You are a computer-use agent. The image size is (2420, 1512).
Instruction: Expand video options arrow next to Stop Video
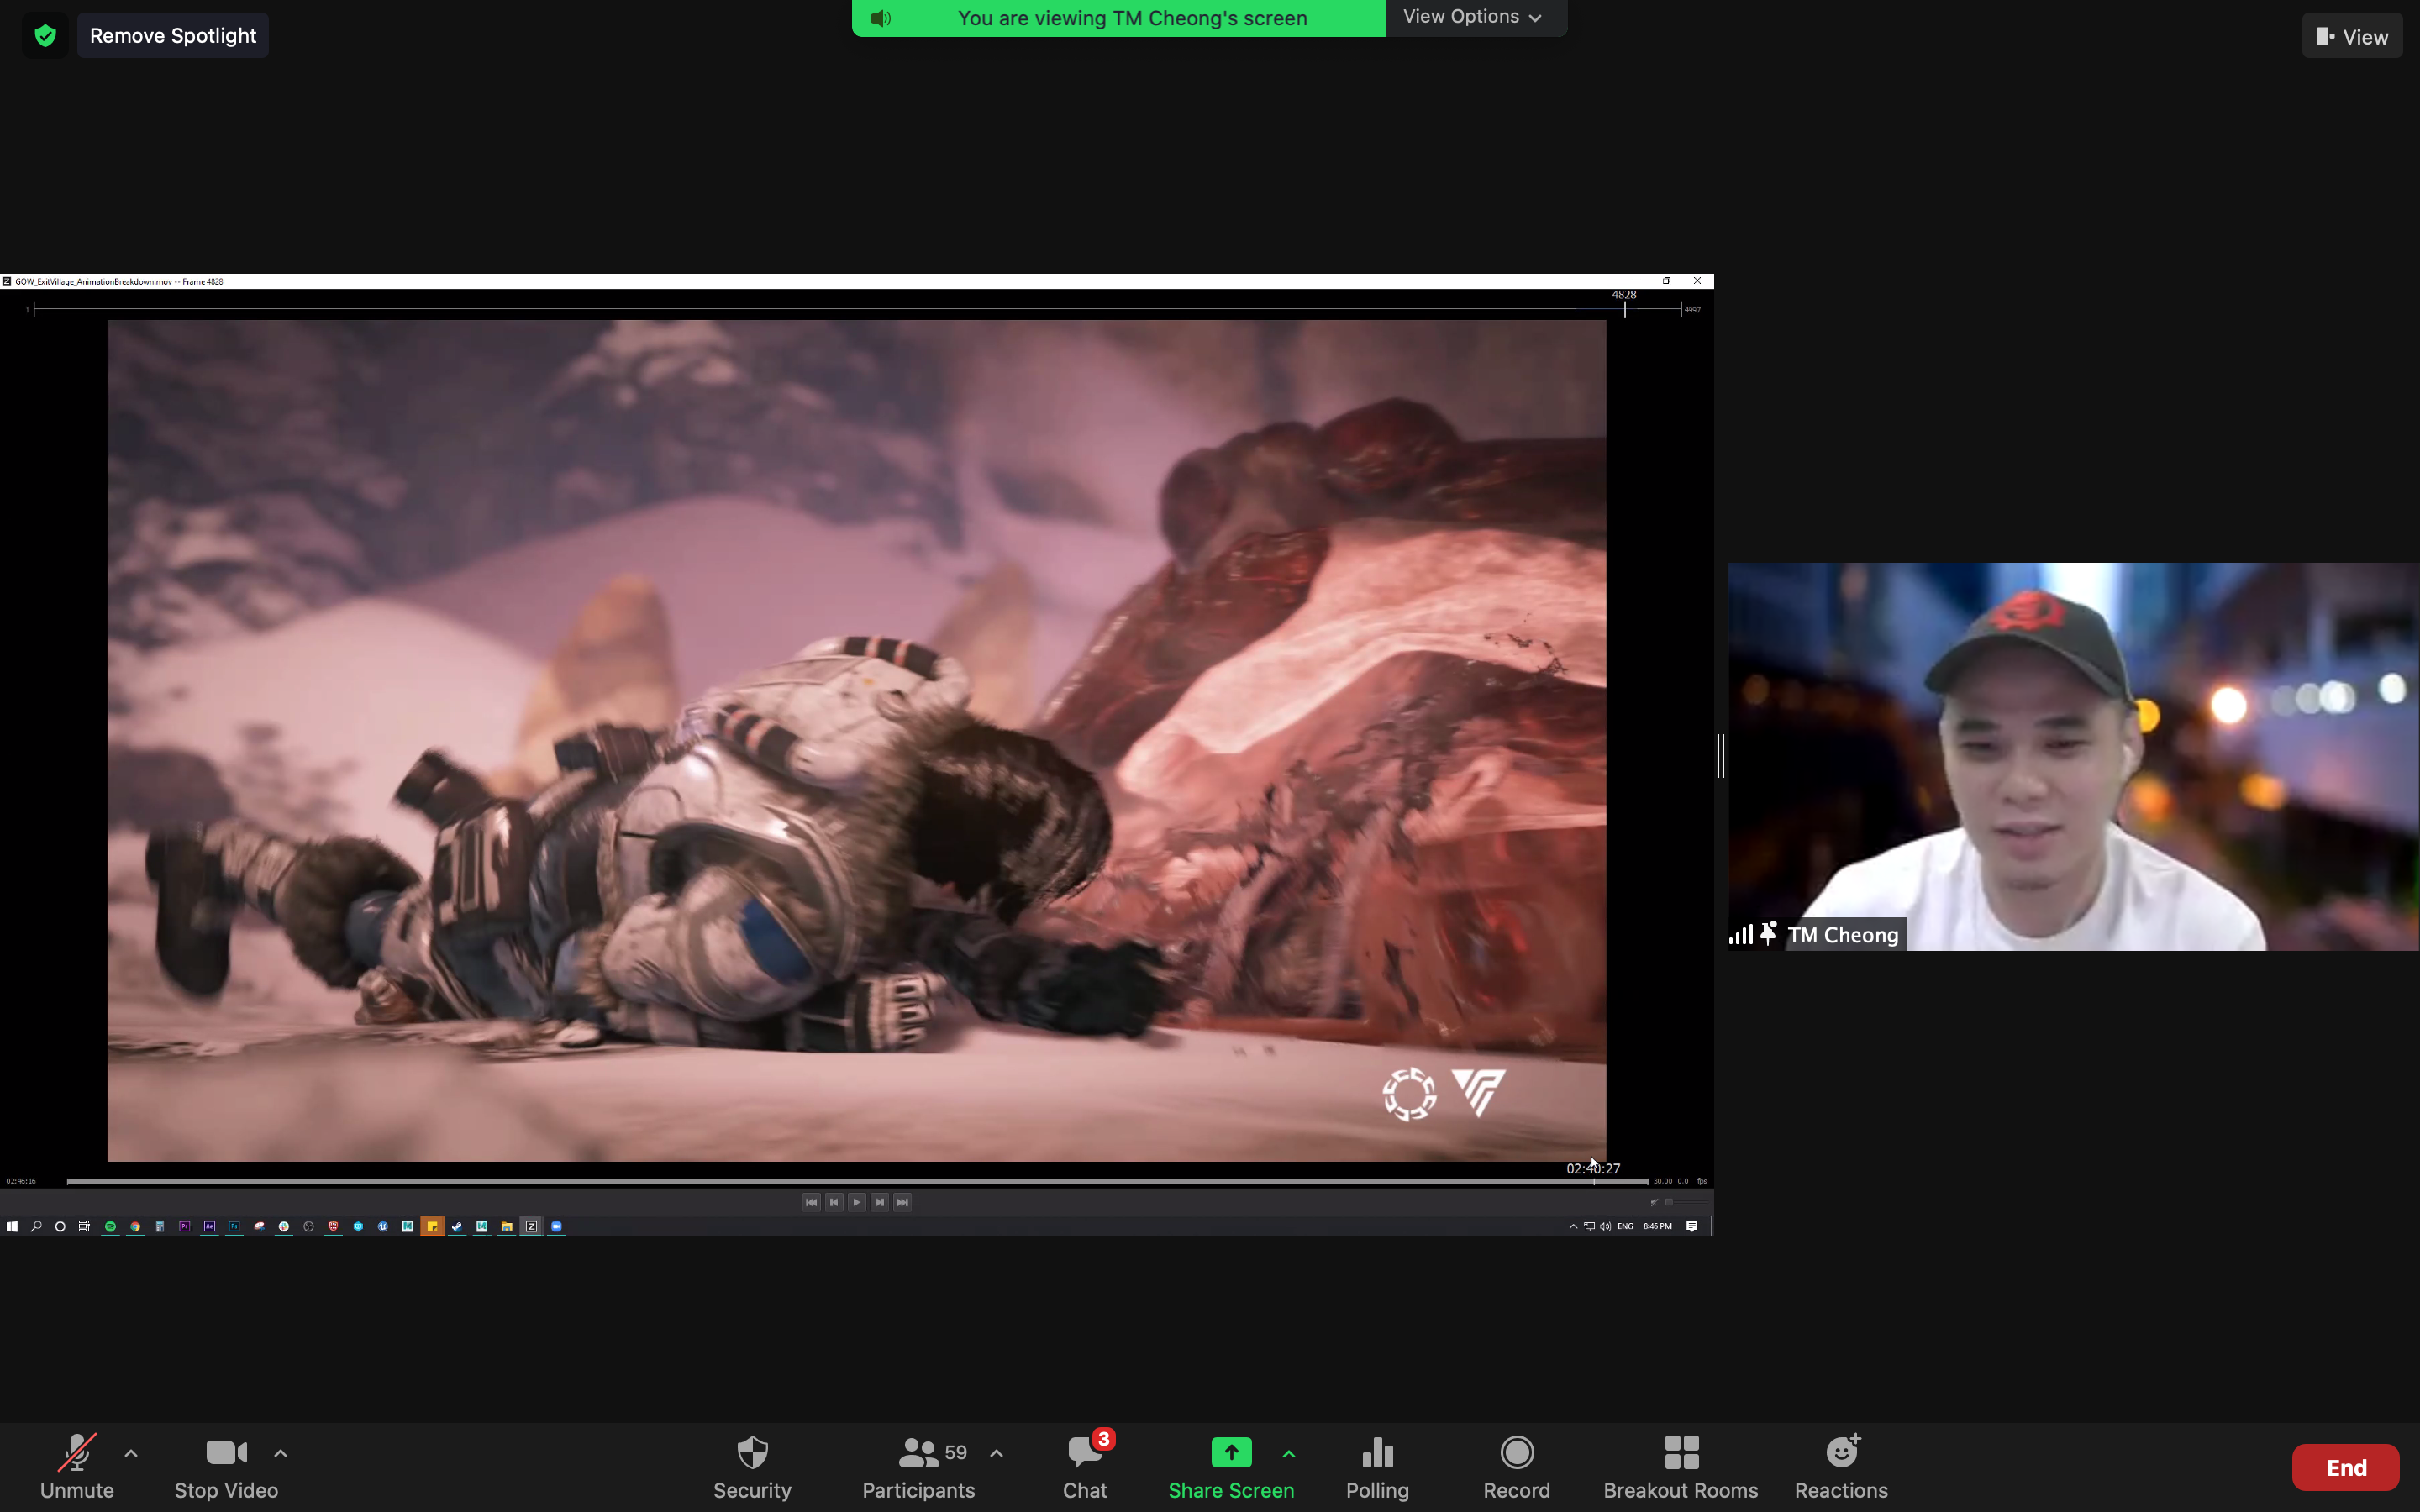(281, 1453)
